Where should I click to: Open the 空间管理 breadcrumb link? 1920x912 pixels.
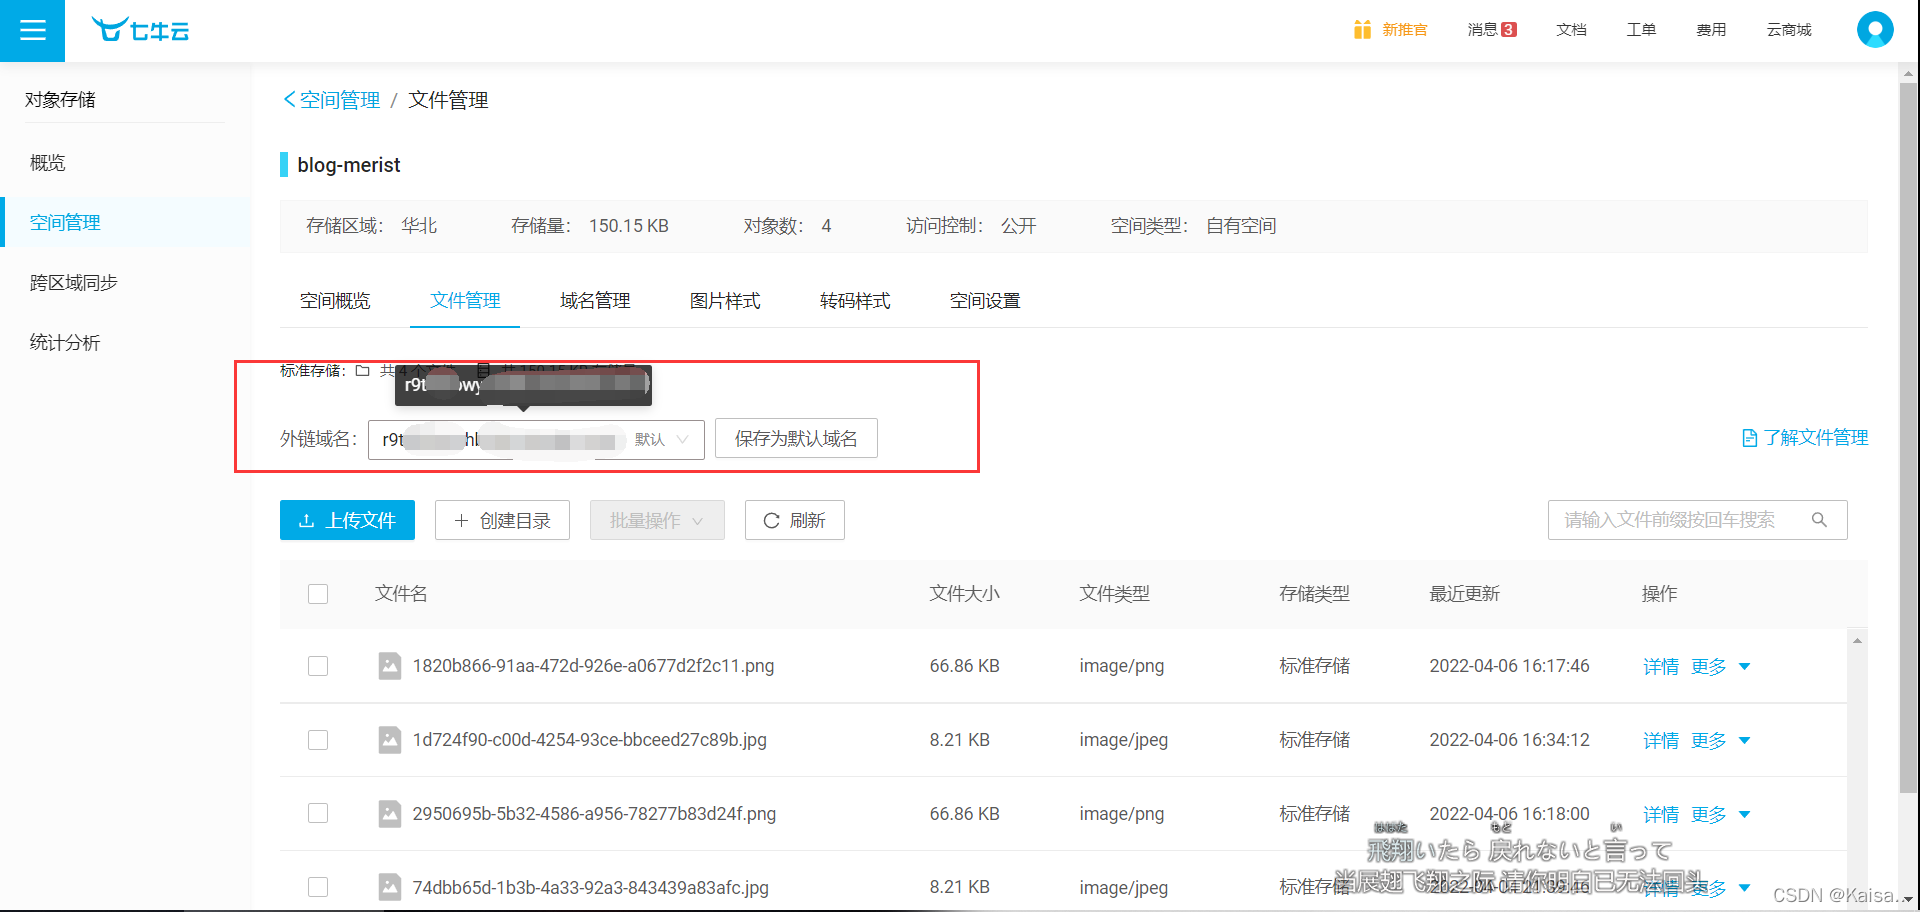(337, 99)
